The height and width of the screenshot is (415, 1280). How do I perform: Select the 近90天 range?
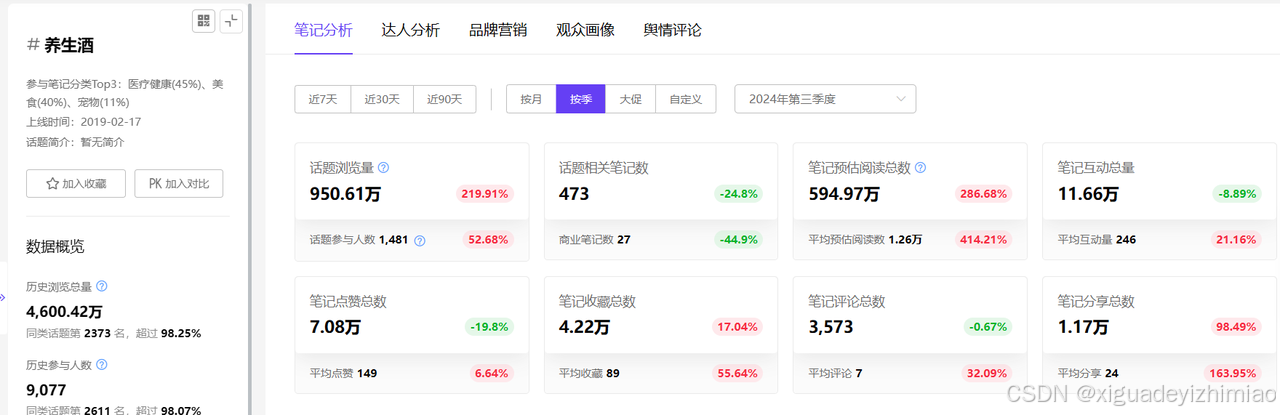[x=445, y=99]
